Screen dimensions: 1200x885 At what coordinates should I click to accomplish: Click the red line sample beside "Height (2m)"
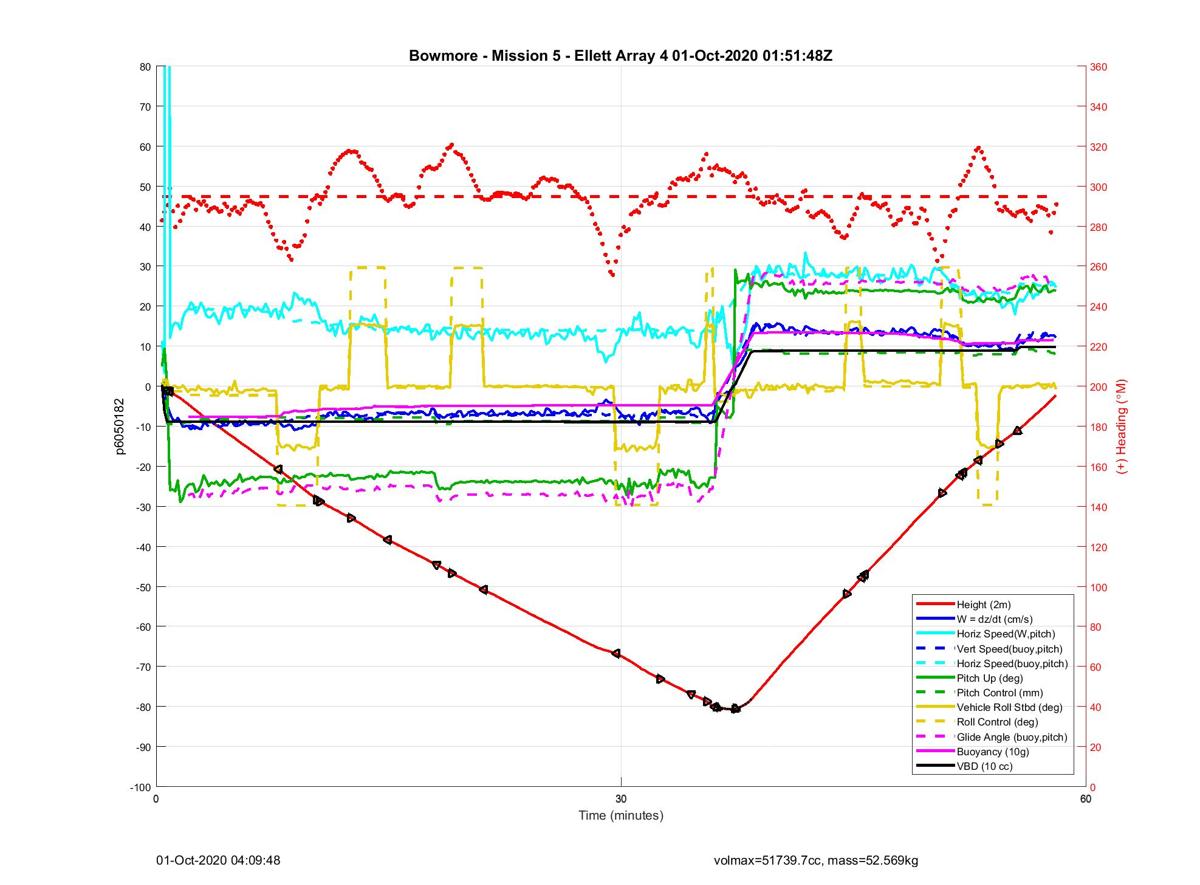coord(934,604)
